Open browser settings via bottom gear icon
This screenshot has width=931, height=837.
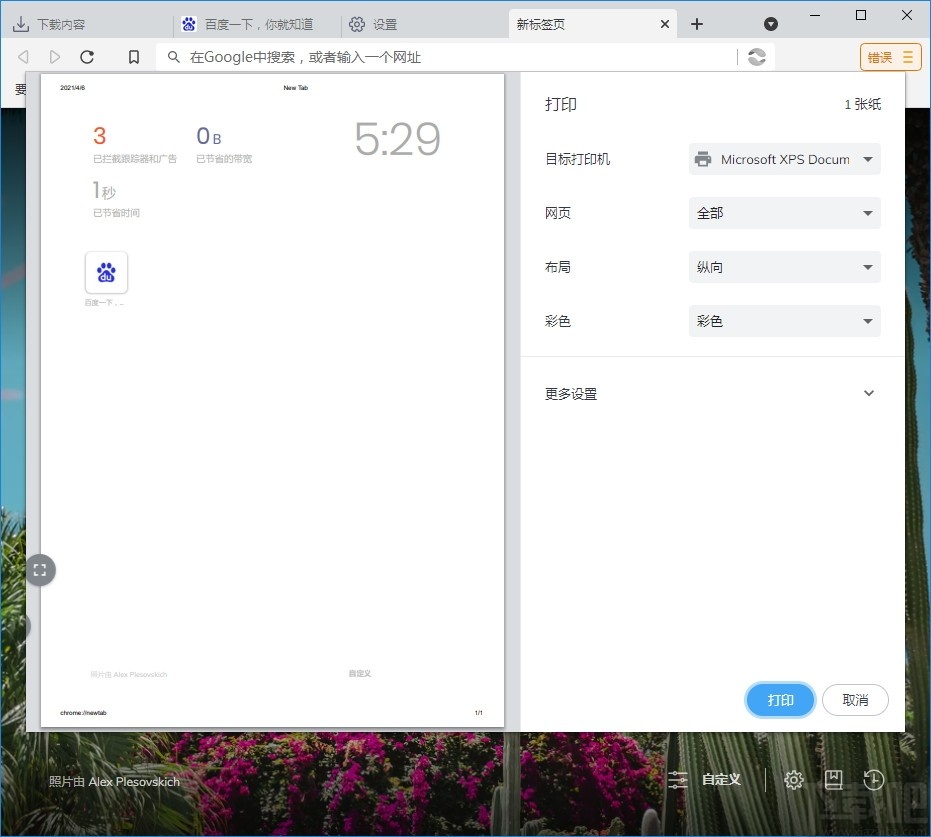793,780
